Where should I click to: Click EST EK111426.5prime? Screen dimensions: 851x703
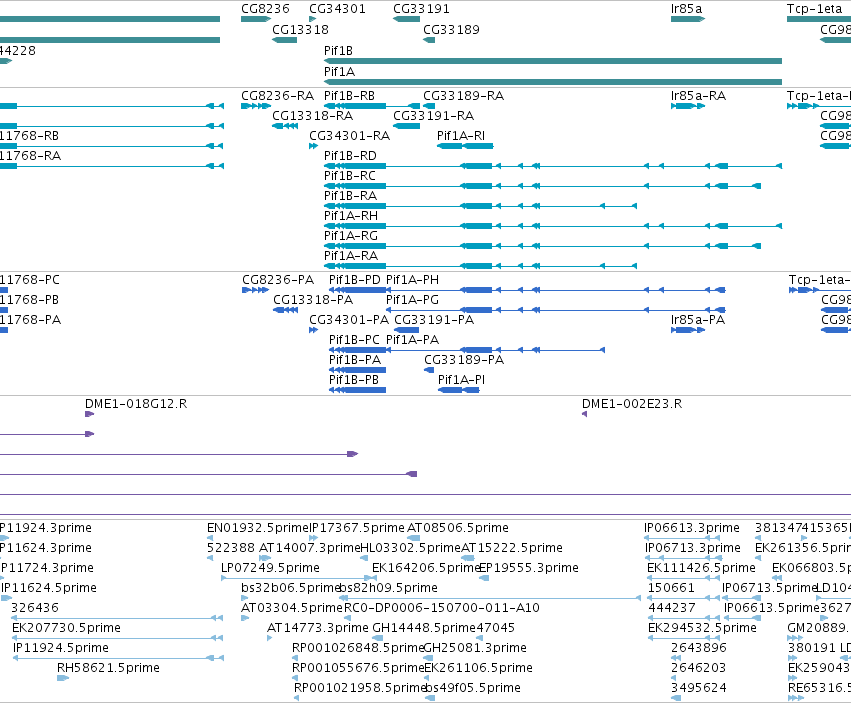701,568
